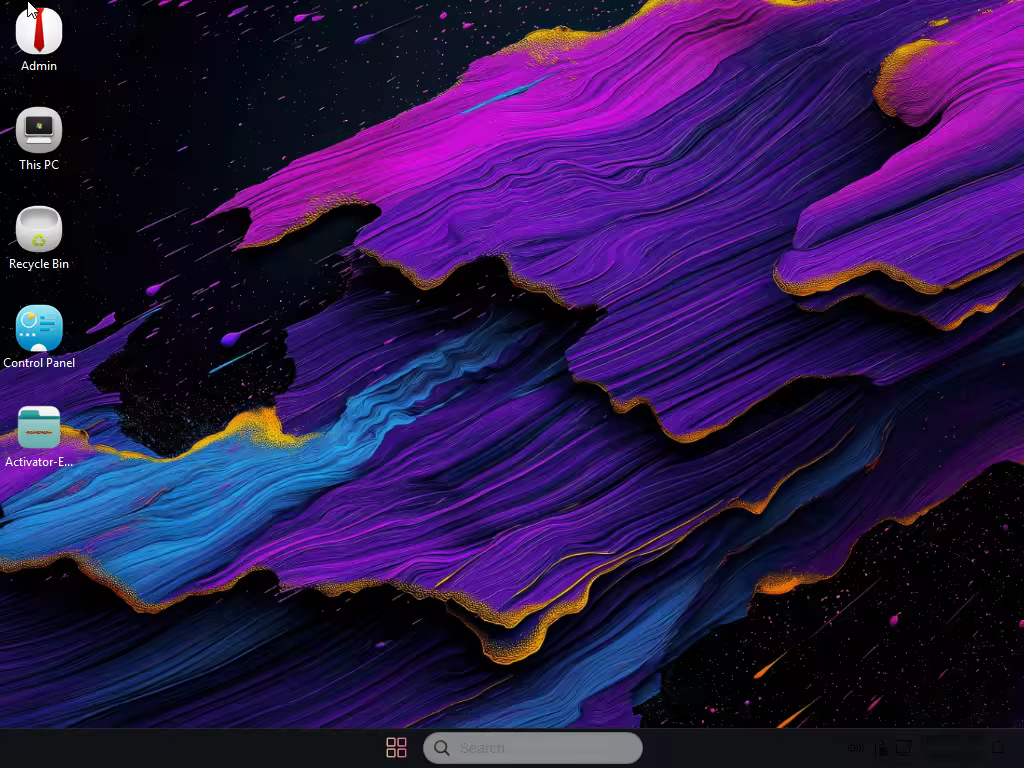
Task: Select the Admin user folder icon
Action: (39, 30)
